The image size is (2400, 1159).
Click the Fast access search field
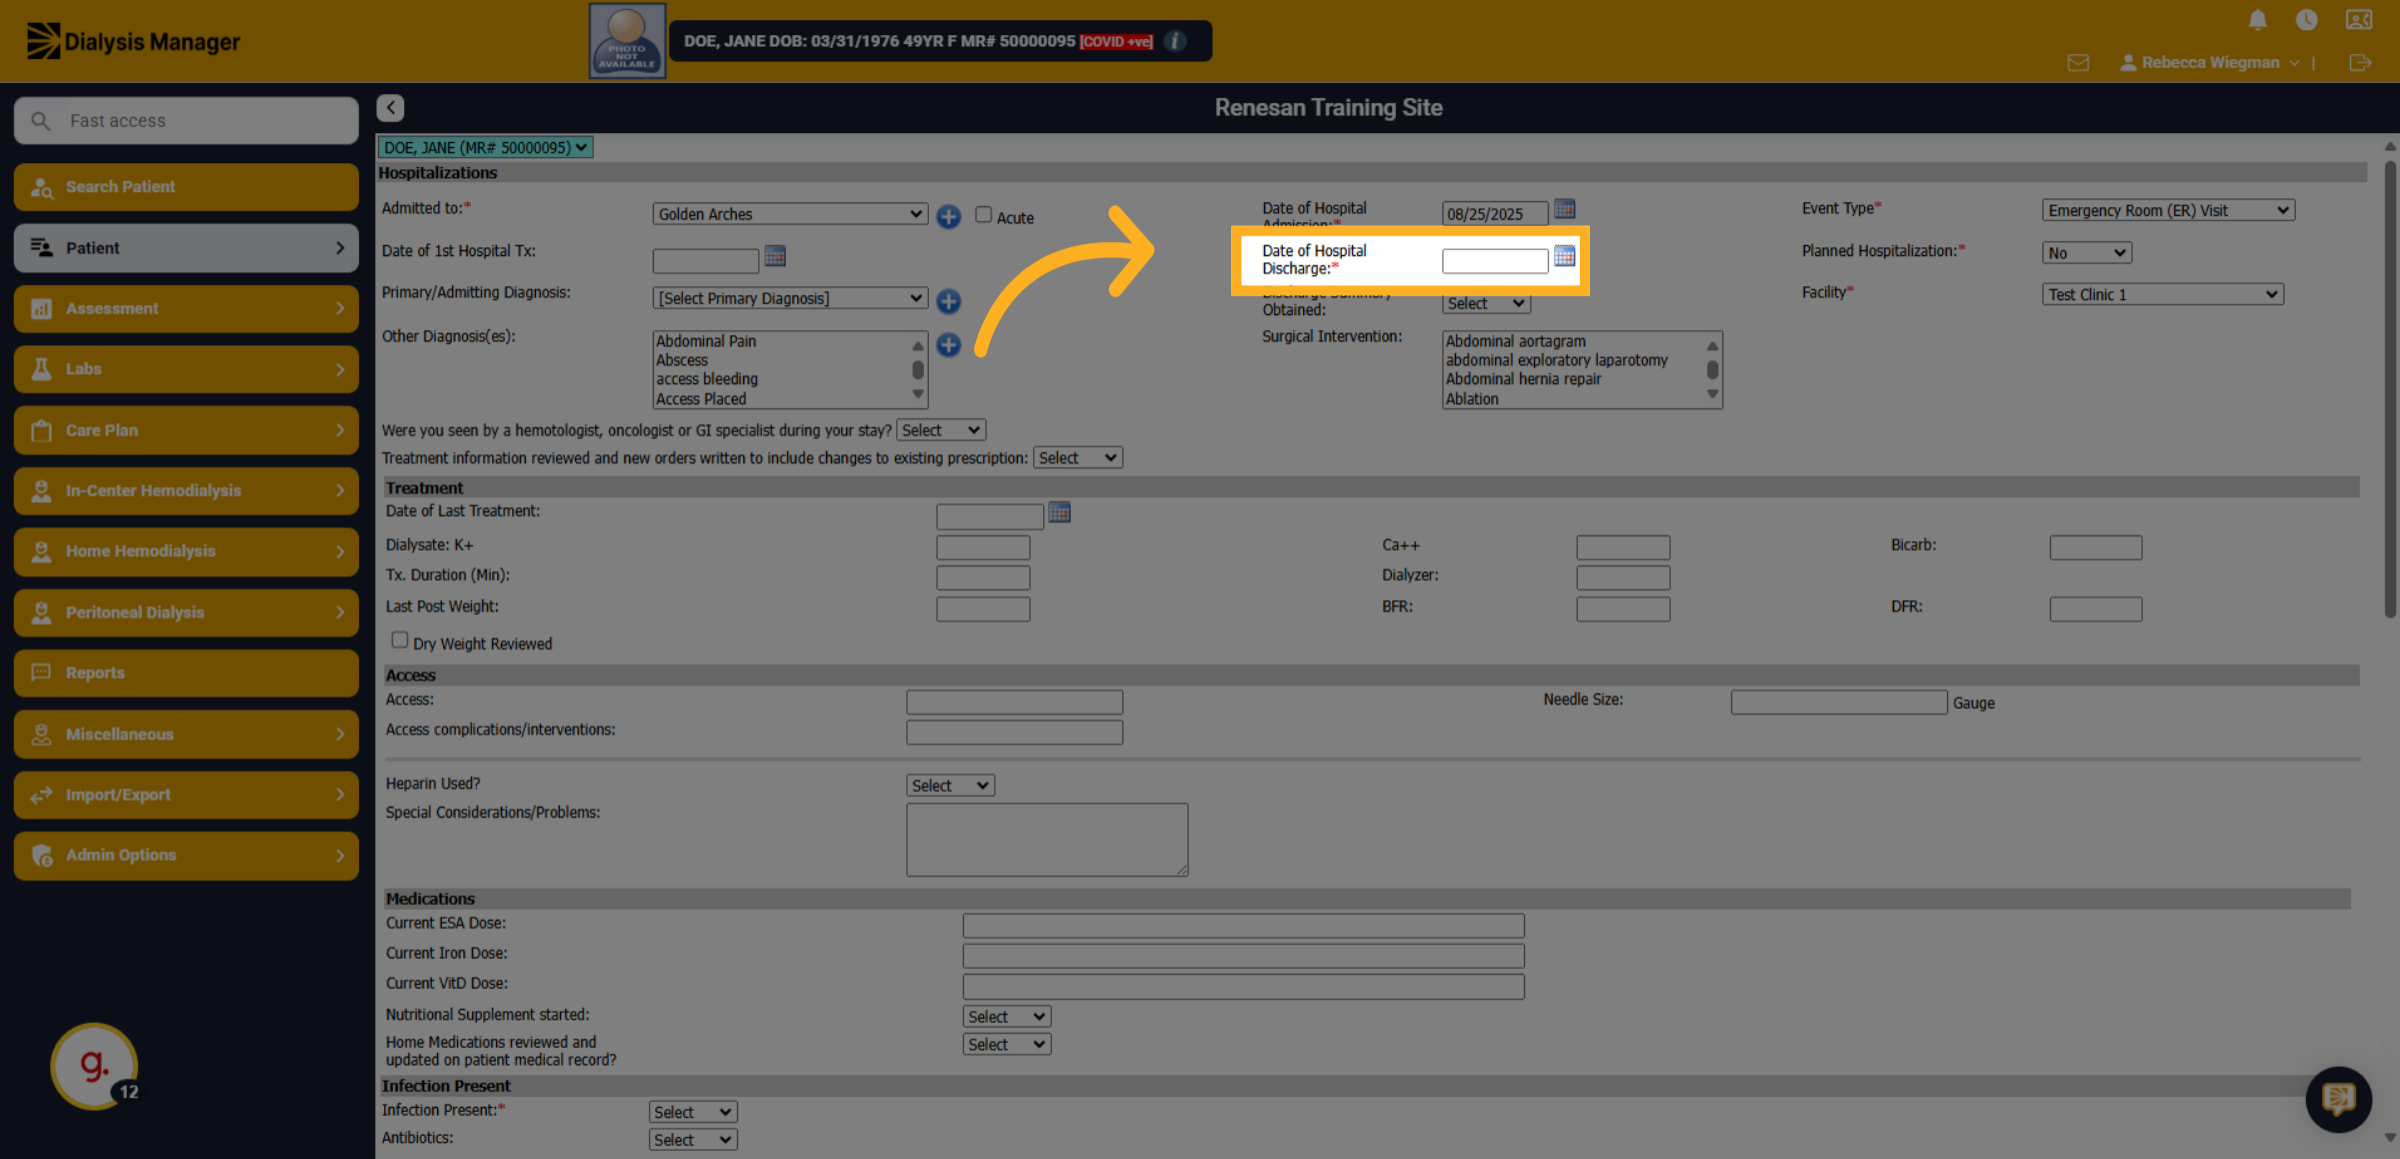tap(186, 120)
